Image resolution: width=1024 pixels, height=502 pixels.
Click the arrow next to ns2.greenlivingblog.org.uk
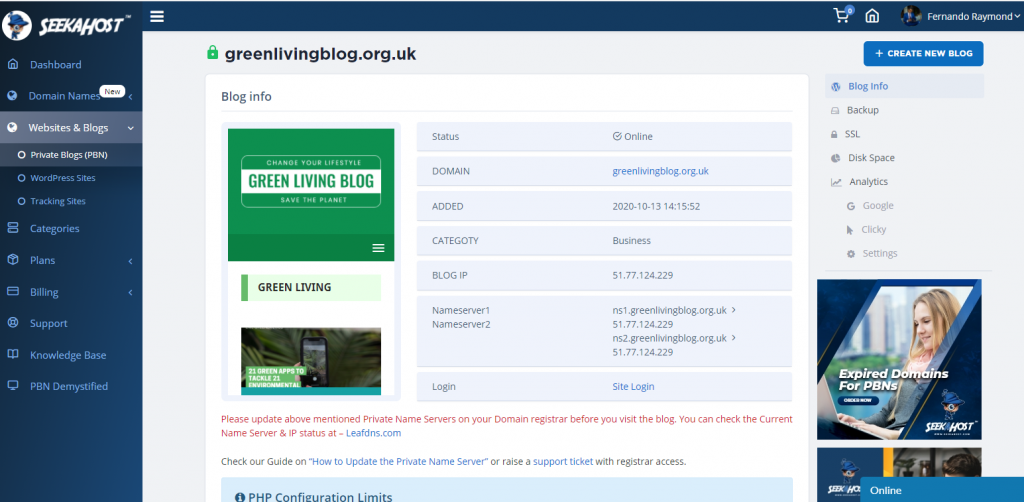pos(733,337)
